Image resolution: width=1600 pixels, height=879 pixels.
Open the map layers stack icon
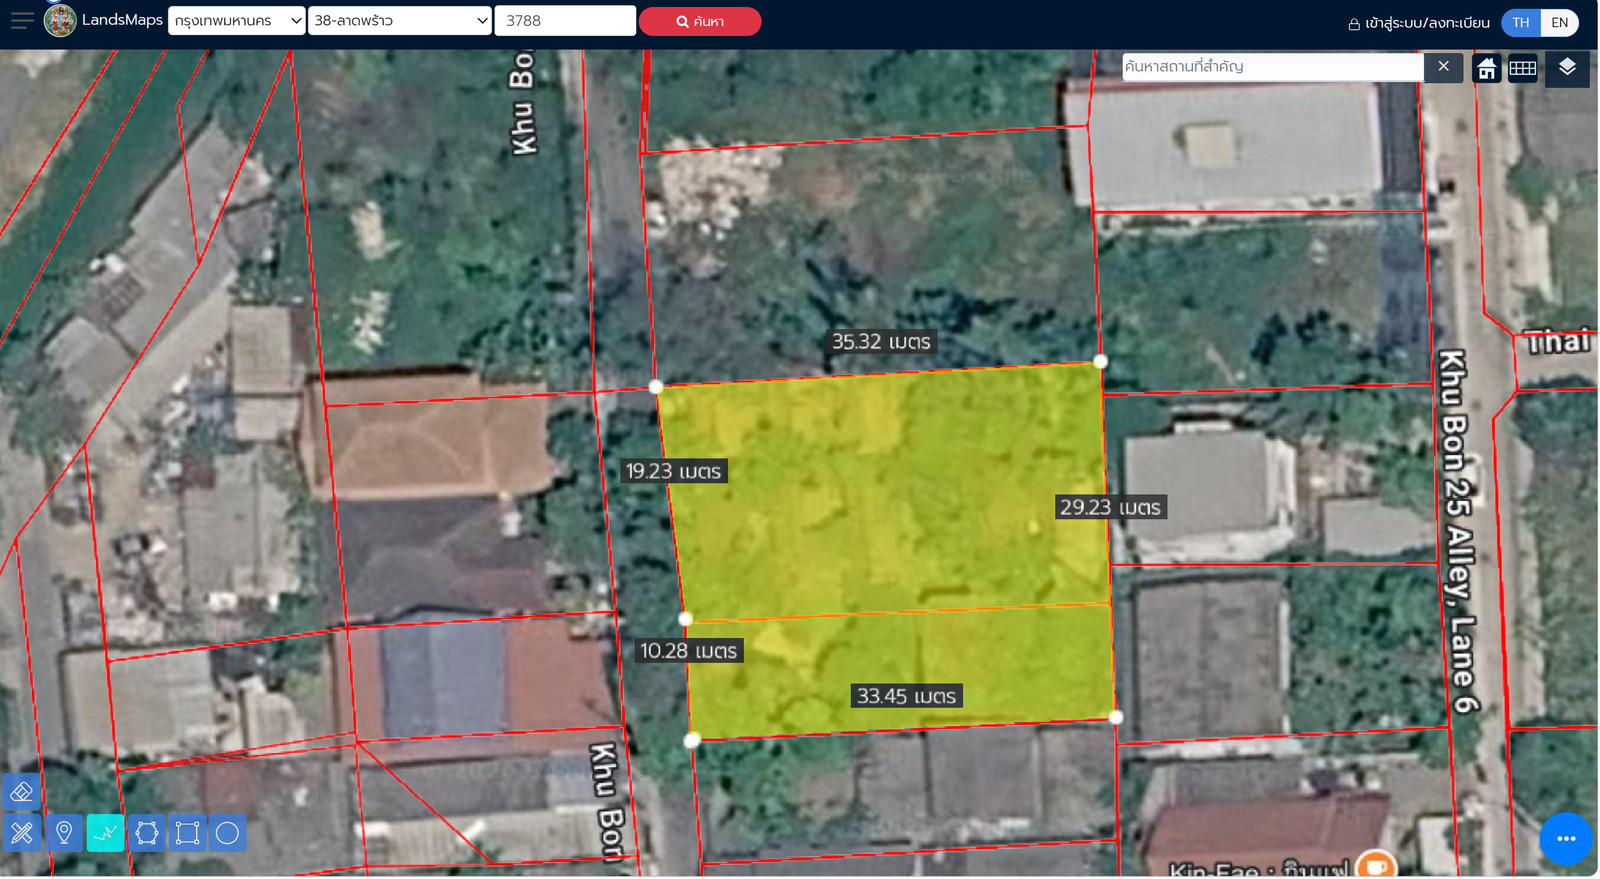tap(1567, 68)
